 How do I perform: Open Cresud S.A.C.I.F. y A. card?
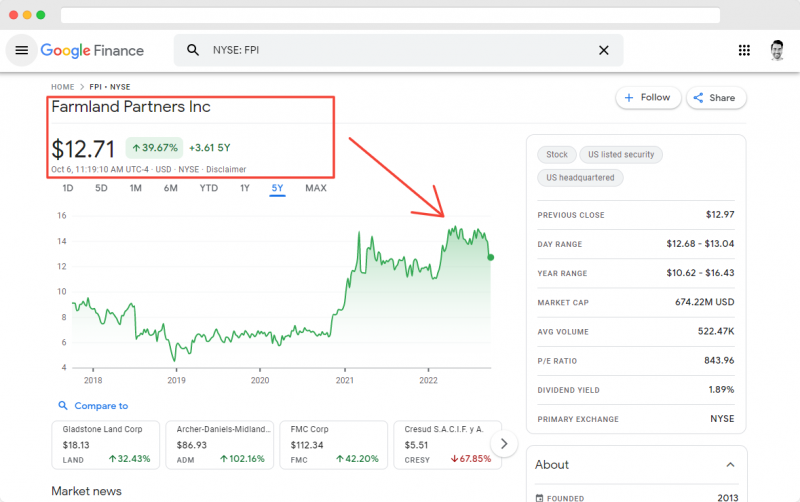click(x=447, y=444)
